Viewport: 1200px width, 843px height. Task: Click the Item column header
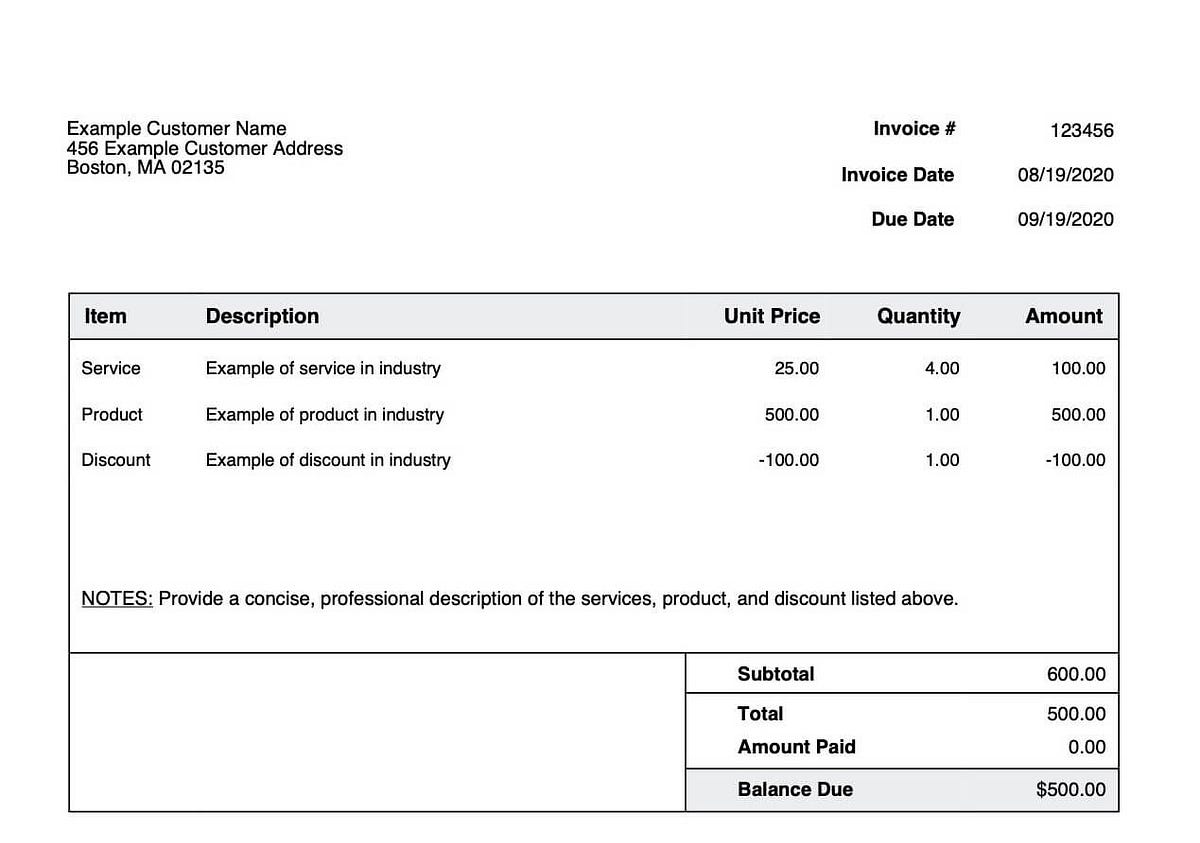(x=105, y=316)
